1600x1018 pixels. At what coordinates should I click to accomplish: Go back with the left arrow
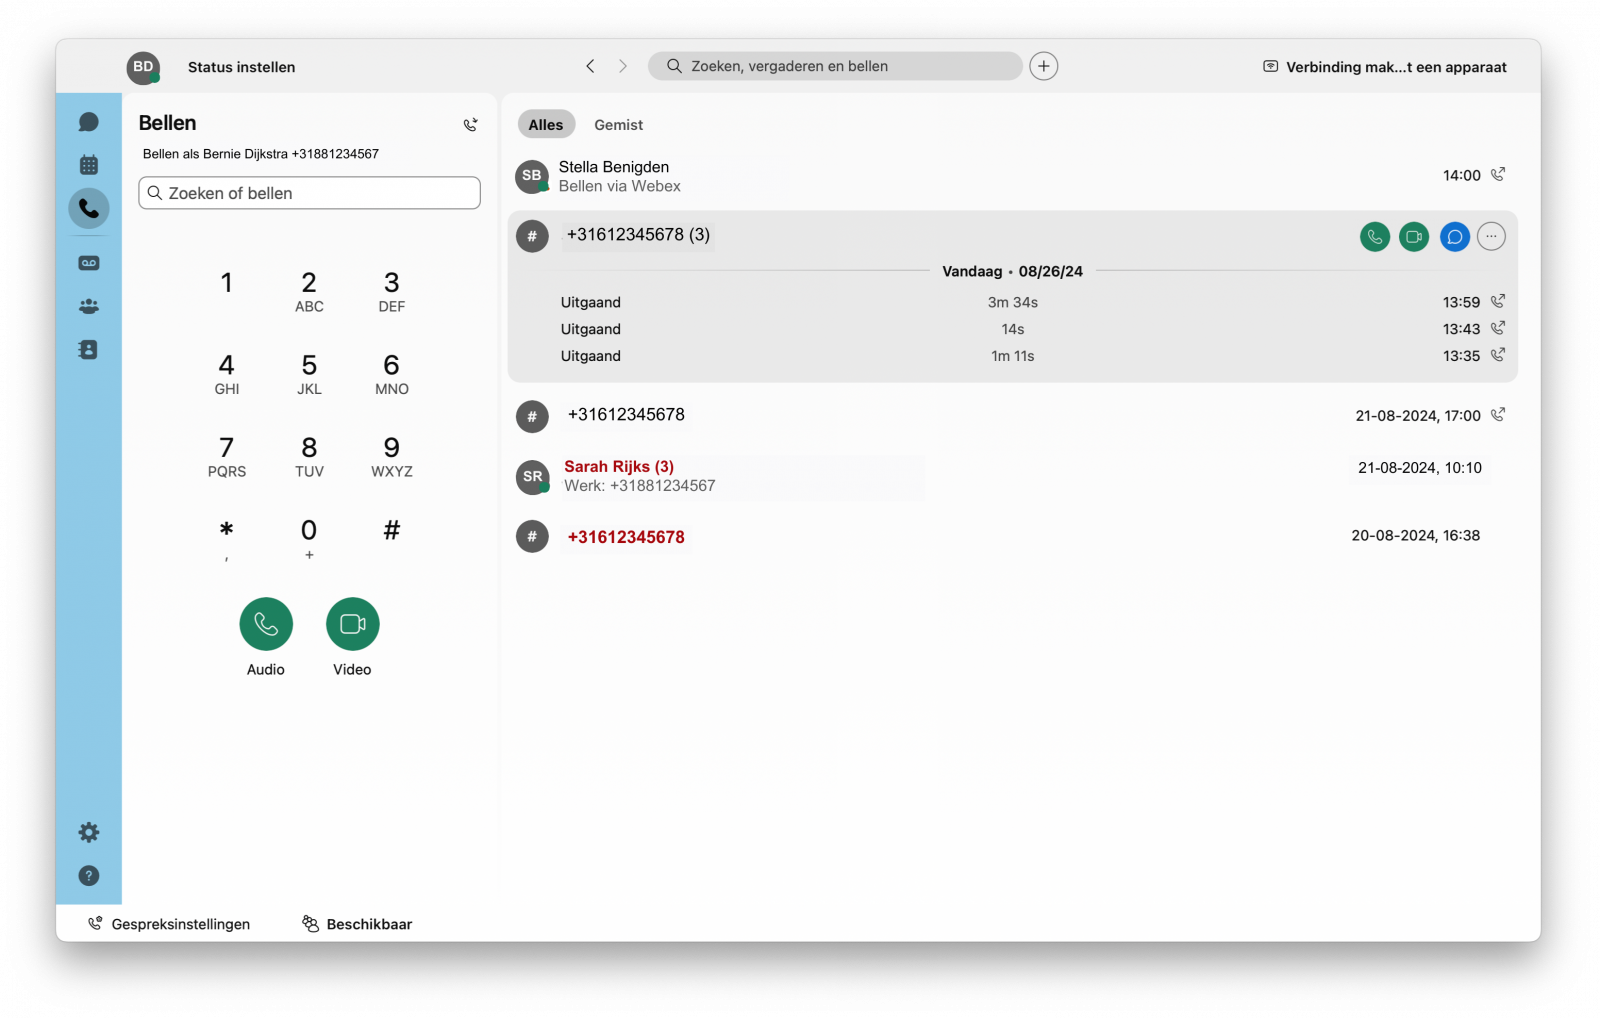click(x=590, y=66)
